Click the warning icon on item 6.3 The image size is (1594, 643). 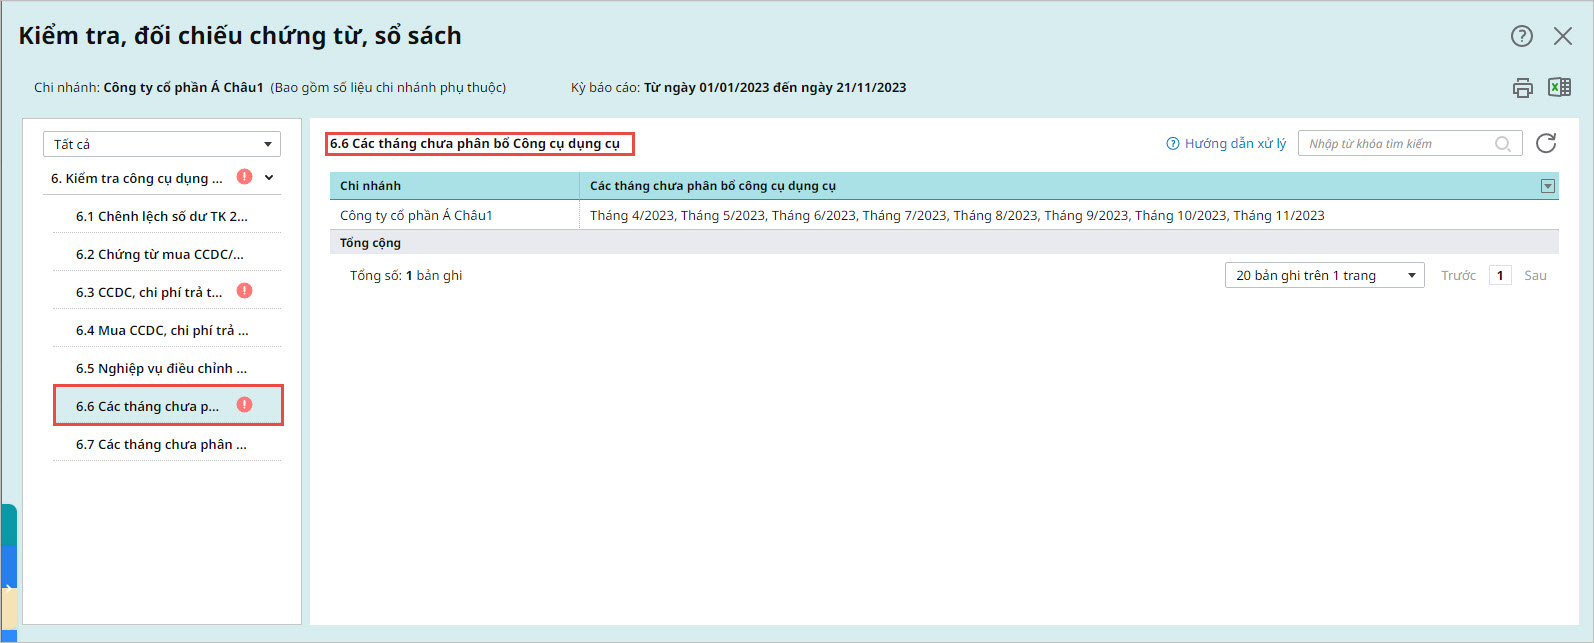coord(244,291)
